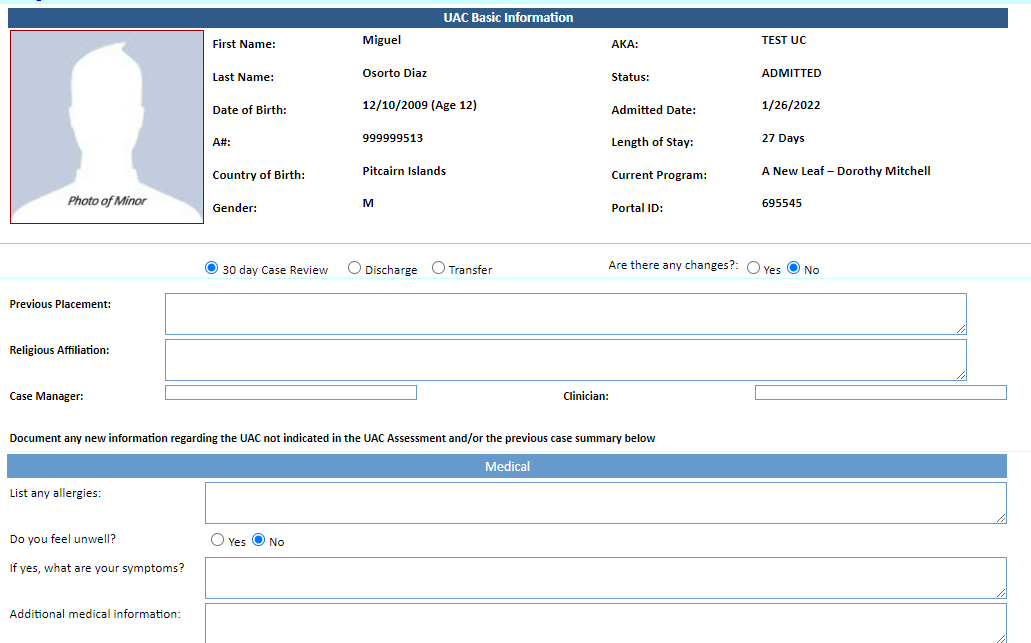The height and width of the screenshot is (643, 1031).
Task: Focus the Additional medical information text area
Action: (605, 622)
